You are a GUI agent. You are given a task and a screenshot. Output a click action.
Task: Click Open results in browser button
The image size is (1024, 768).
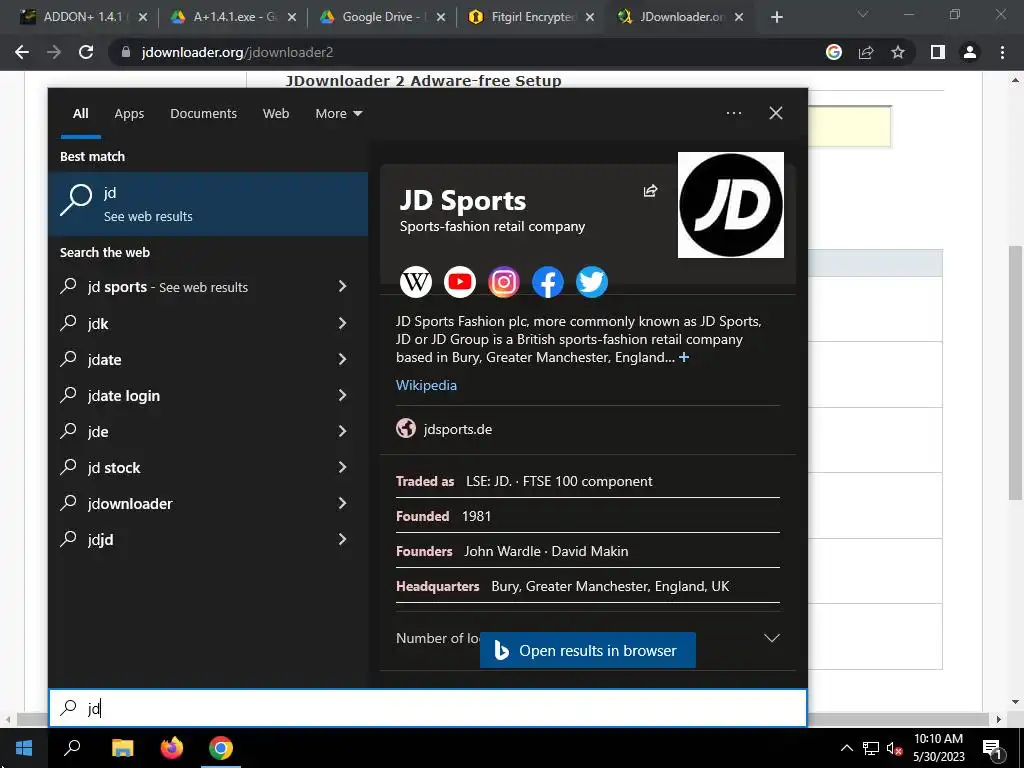587,650
